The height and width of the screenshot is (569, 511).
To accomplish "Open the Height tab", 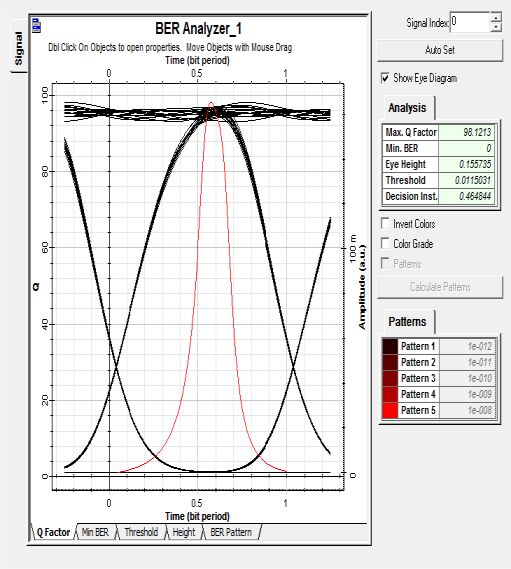I will 184,532.
